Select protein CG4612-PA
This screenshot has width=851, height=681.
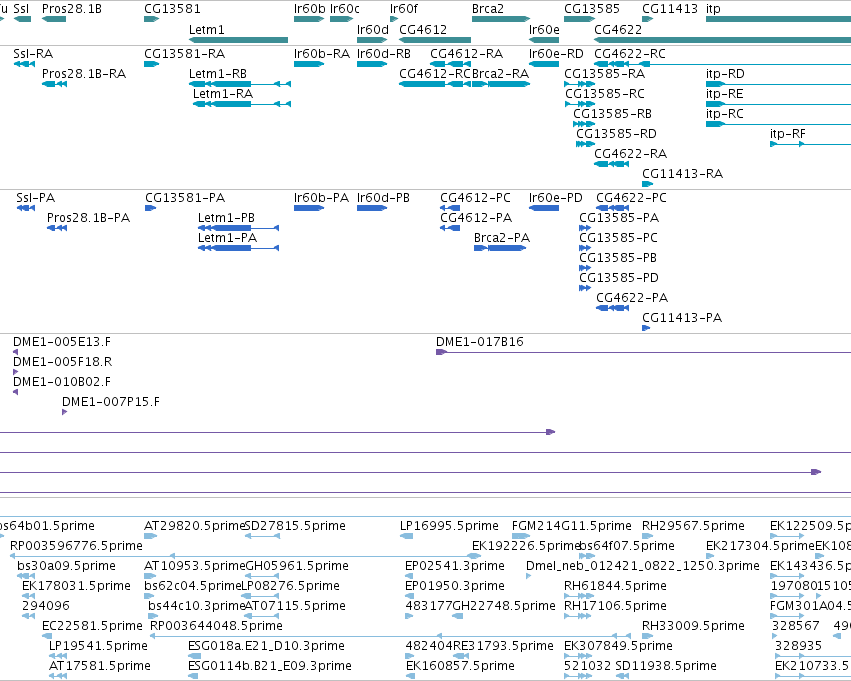pos(476,218)
